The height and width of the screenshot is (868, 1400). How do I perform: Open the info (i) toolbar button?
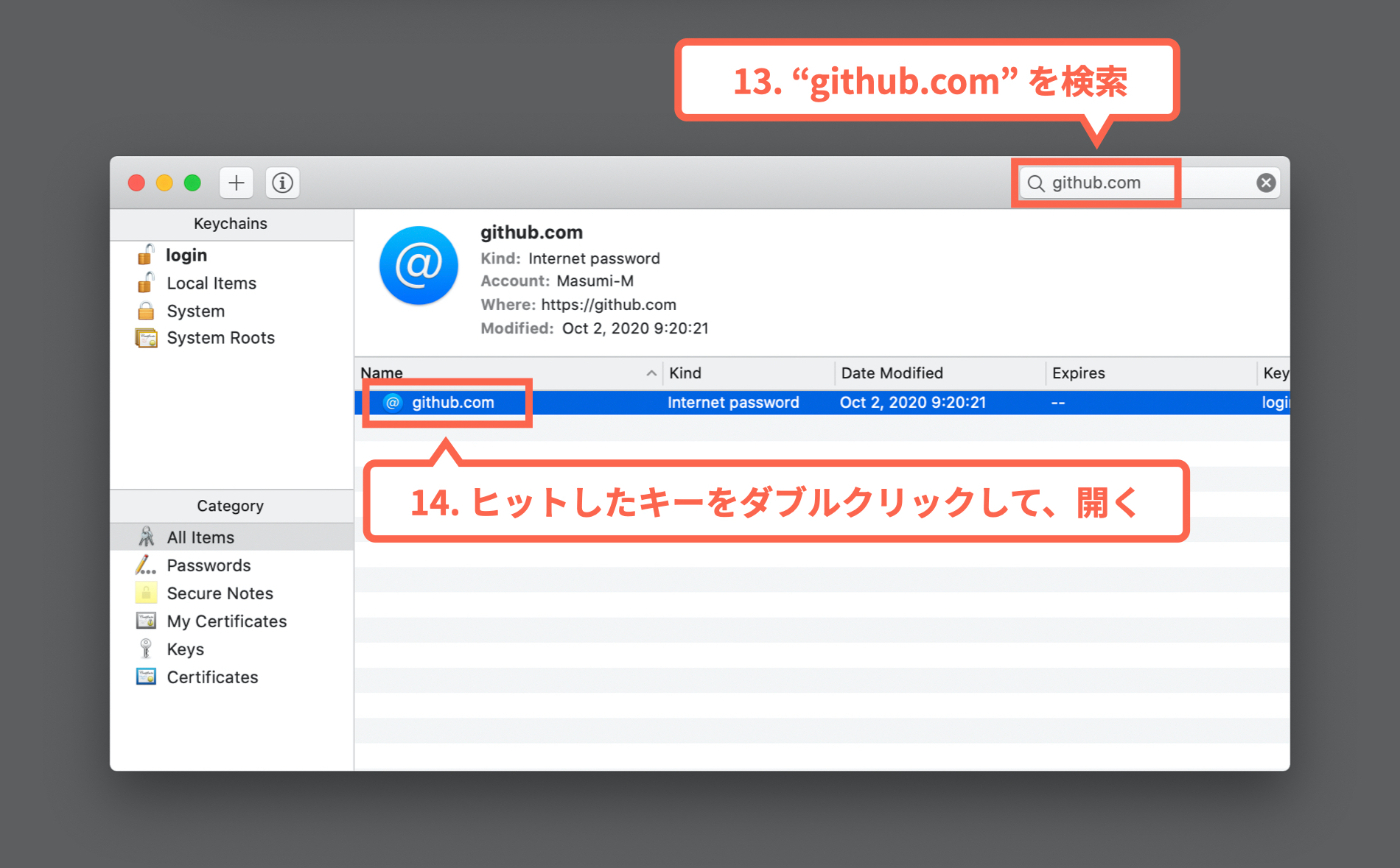[283, 183]
